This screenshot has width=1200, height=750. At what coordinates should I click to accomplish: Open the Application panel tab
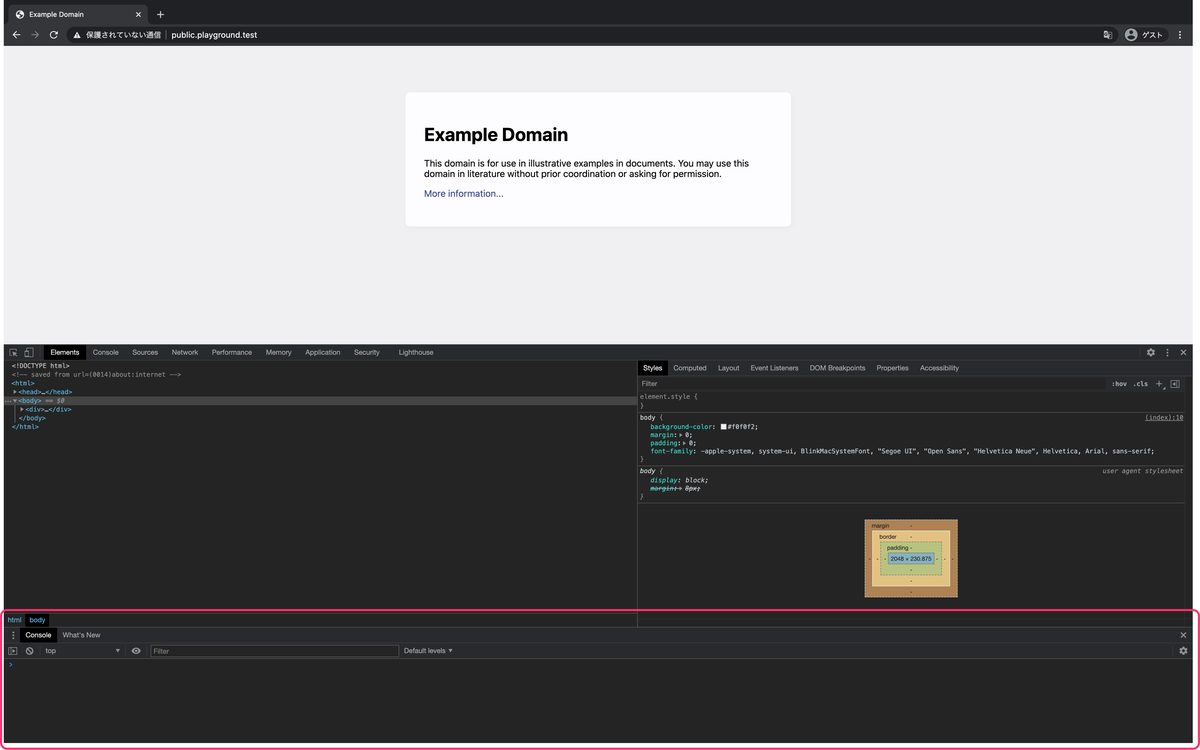(323, 353)
